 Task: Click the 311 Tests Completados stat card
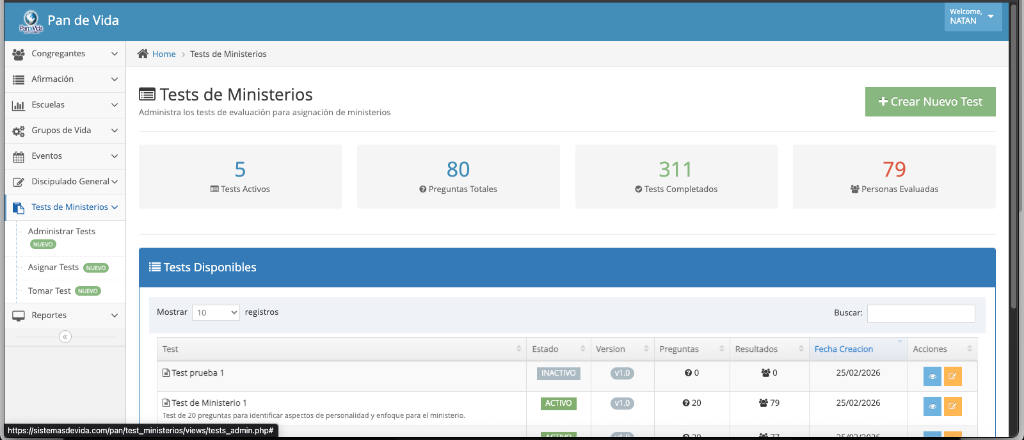[676, 177]
